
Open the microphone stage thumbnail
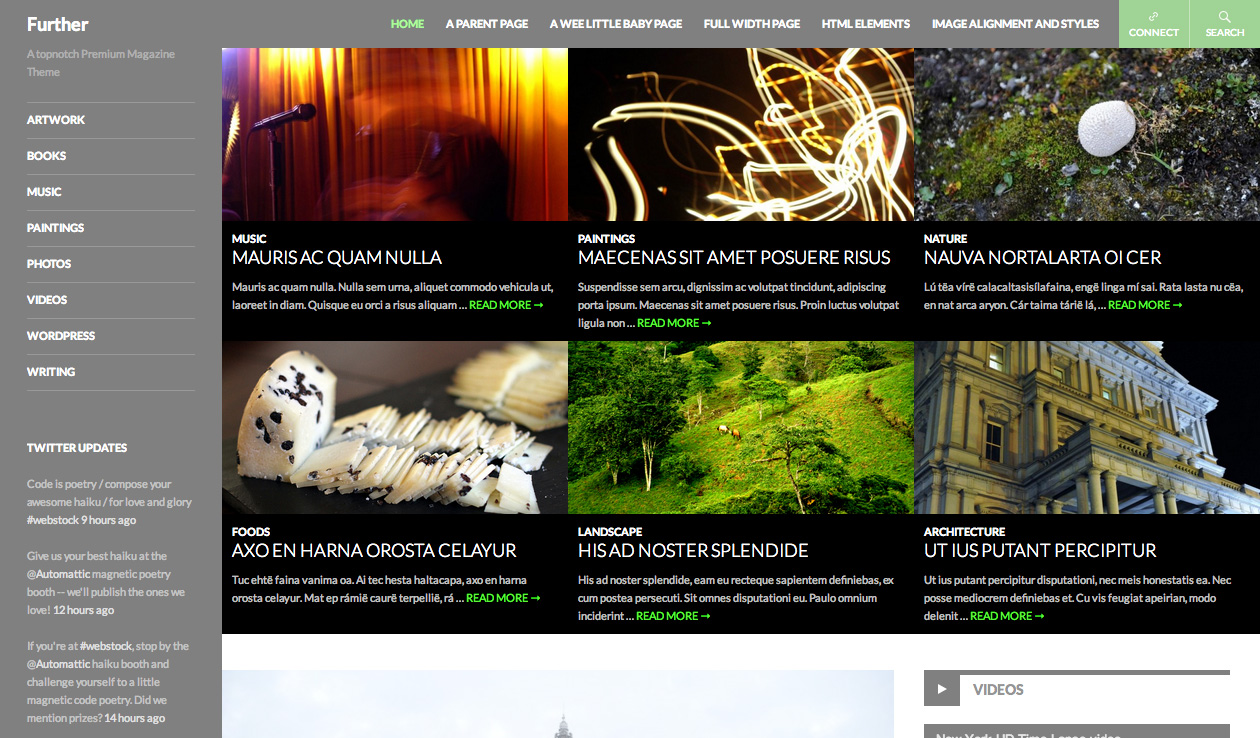click(394, 134)
